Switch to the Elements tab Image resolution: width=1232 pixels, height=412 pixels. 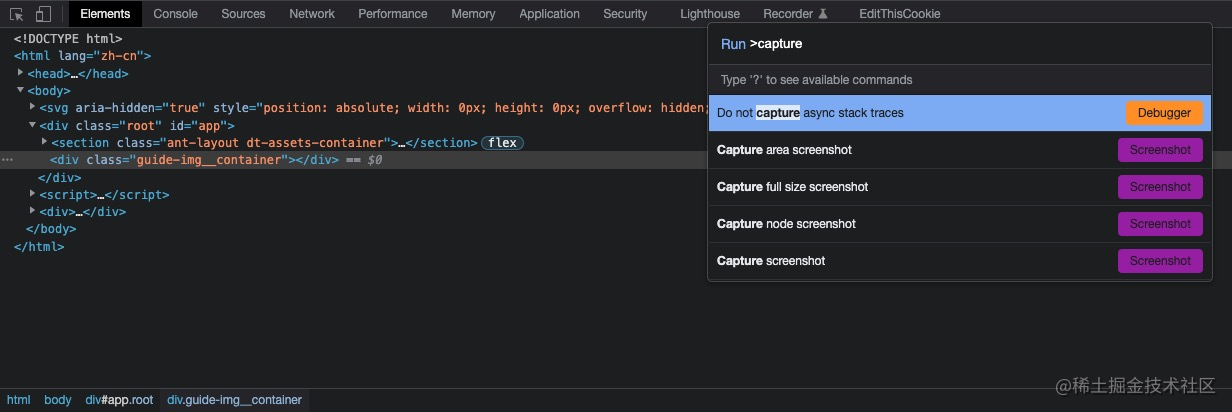pos(105,14)
